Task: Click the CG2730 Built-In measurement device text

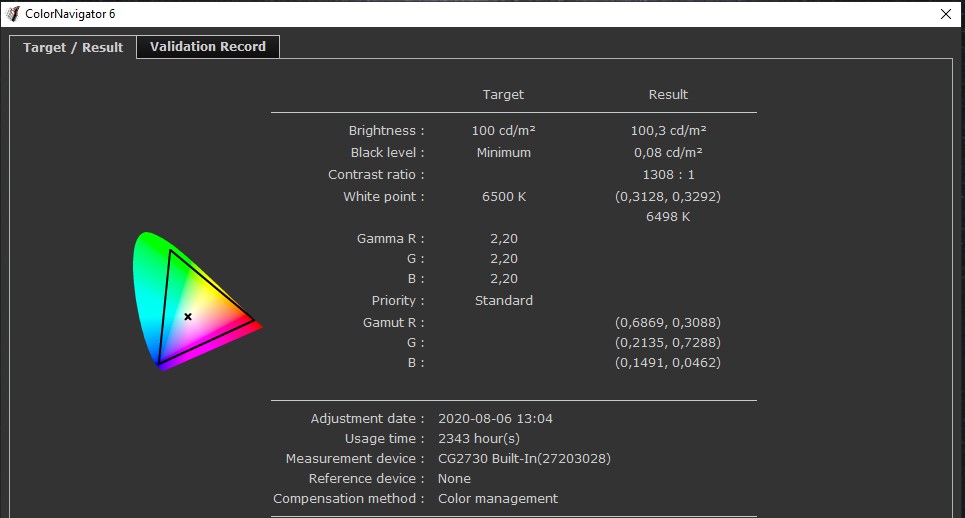Action: [x=524, y=459]
